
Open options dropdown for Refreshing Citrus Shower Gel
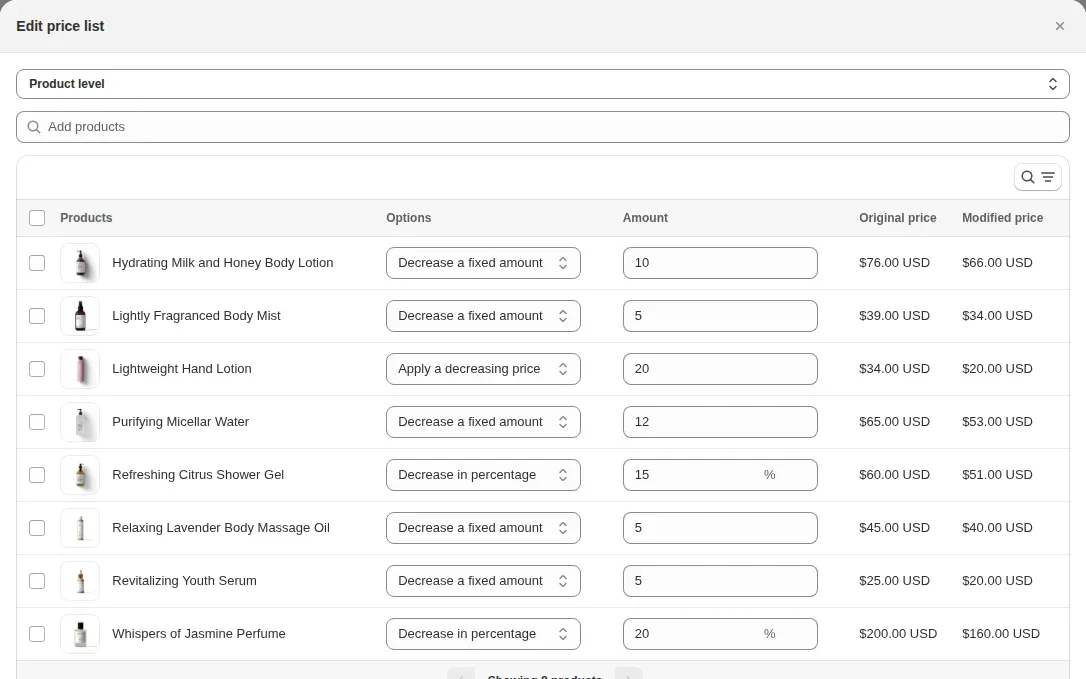coord(483,475)
